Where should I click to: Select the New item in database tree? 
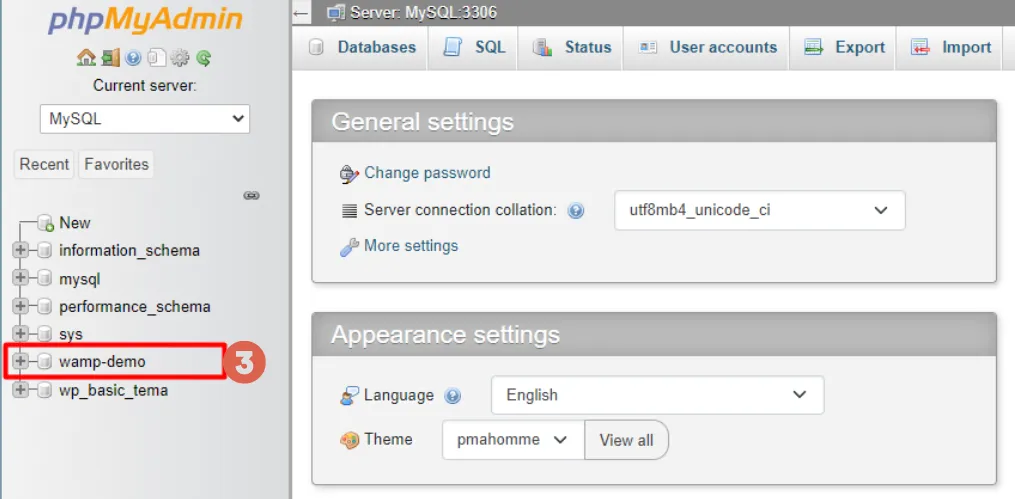(75, 223)
